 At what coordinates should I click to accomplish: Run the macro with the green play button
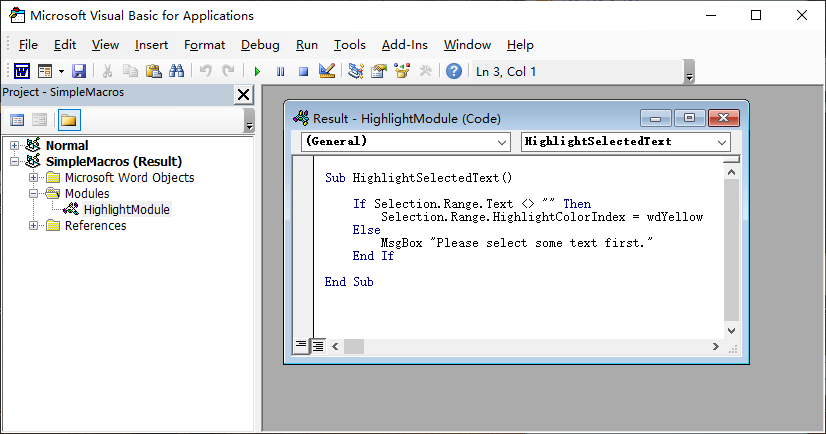[x=257, y=72]
